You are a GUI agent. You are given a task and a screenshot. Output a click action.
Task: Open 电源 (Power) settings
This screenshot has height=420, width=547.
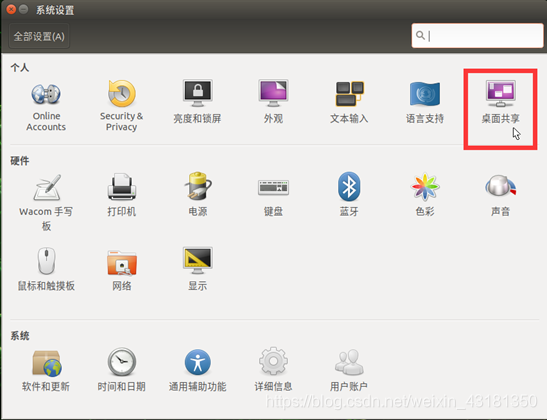tap(197, 195)
